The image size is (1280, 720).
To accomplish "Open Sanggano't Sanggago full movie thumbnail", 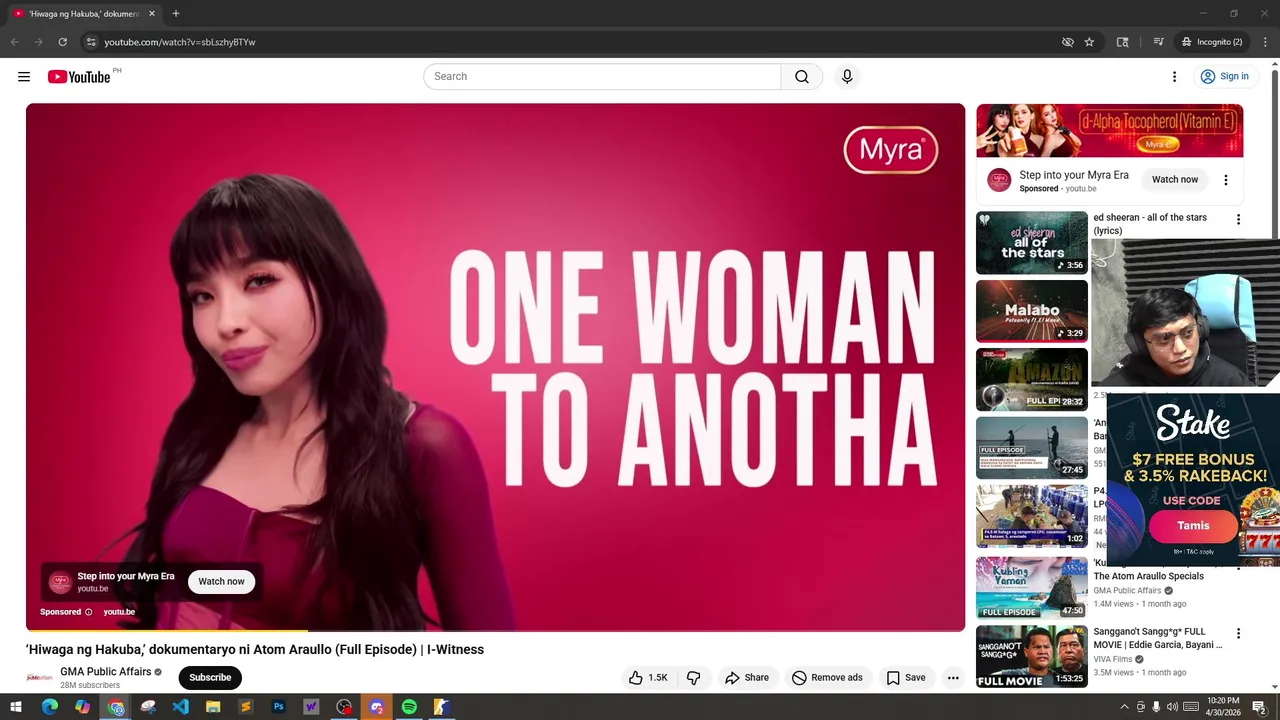I will tap(1032, 656).
